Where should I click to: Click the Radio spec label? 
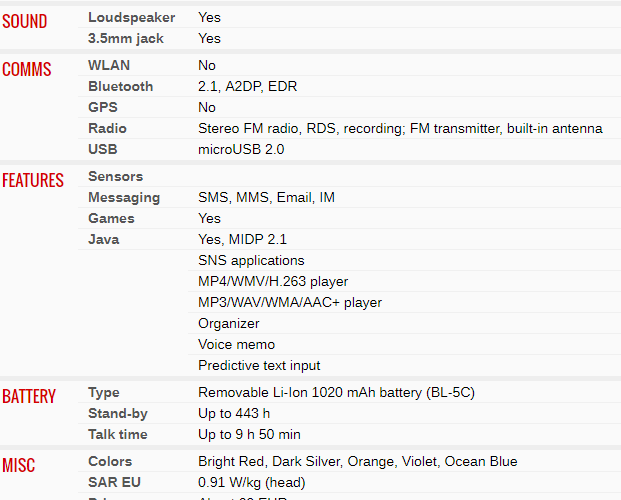coord(107,128)
